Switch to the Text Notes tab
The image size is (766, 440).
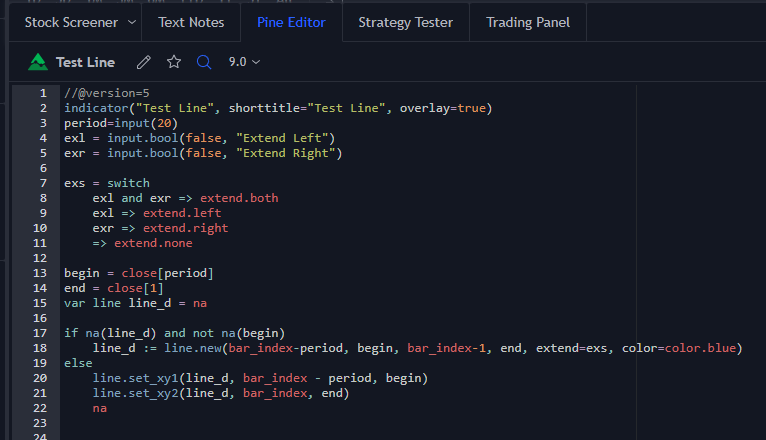click(x=191, y=22)
